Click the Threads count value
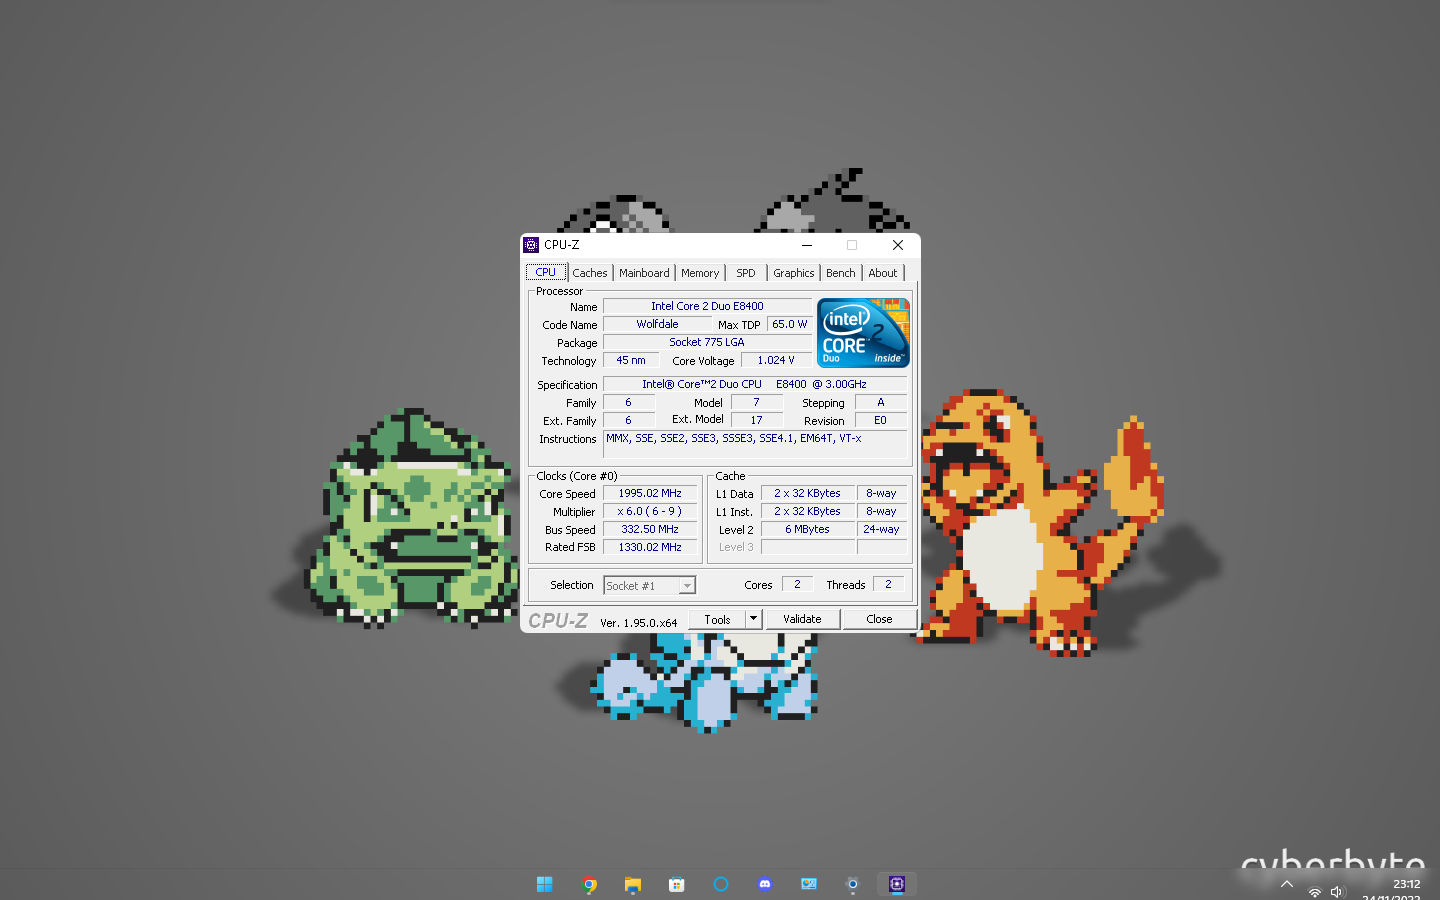Screen dimensions: 1440x900 point(888,584)
